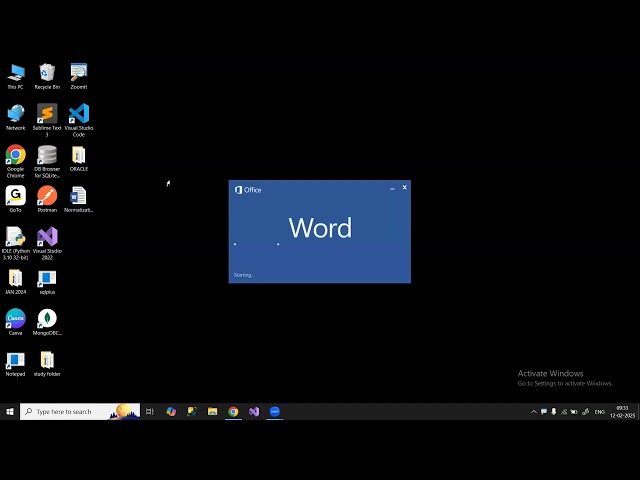The height and width of the screenshot is (480, 640).
Task: Click the taskbar search box
Action: tap(80, 411)
